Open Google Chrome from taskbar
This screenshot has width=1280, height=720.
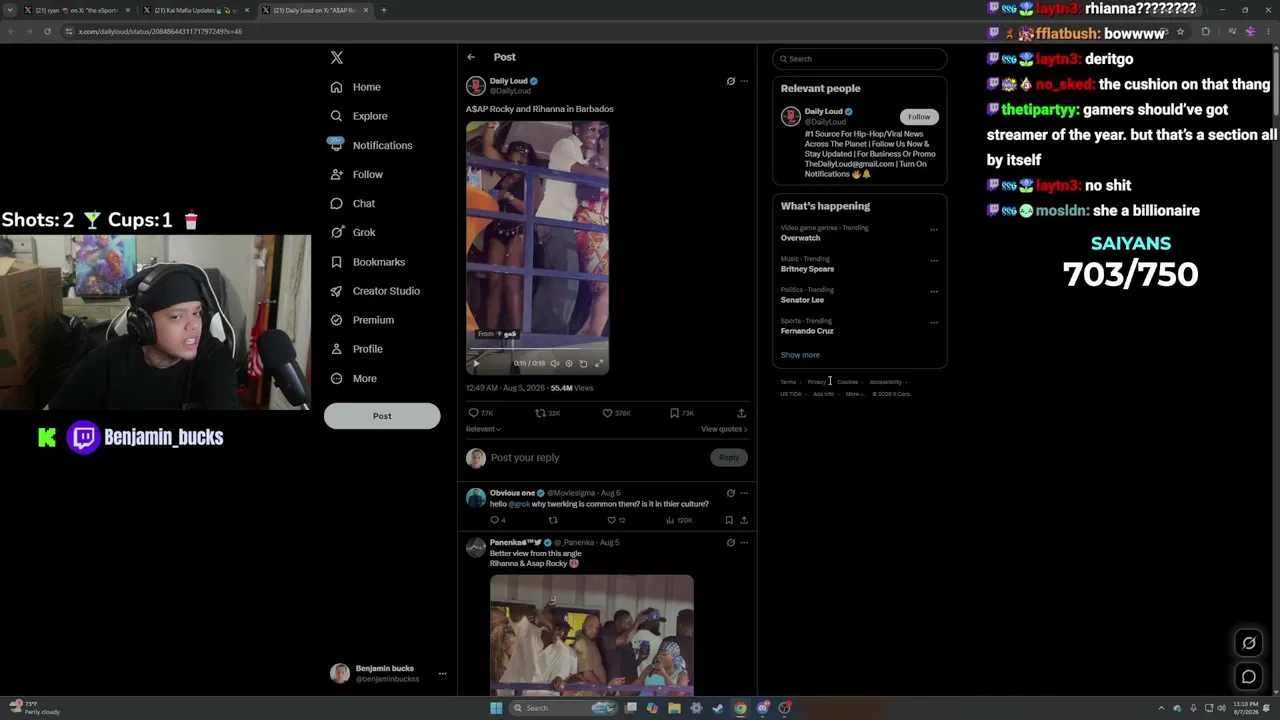tap(740, 708)
